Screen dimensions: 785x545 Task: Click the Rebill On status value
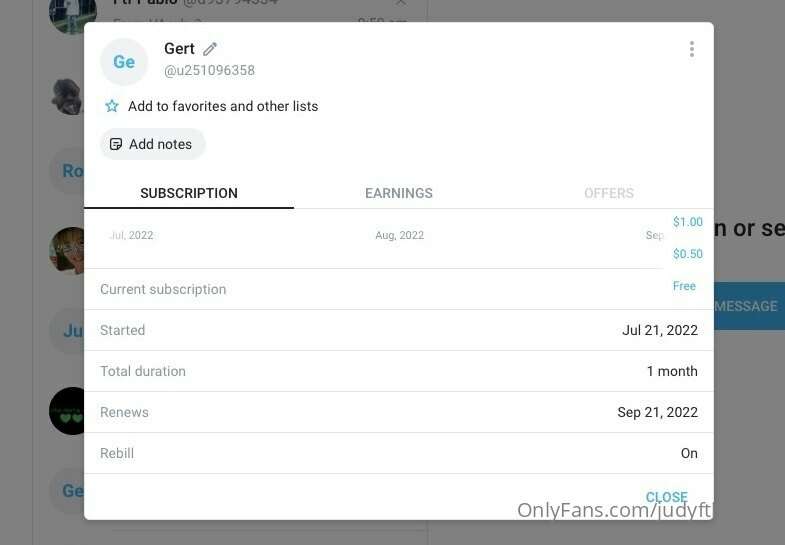click(689, 453)
